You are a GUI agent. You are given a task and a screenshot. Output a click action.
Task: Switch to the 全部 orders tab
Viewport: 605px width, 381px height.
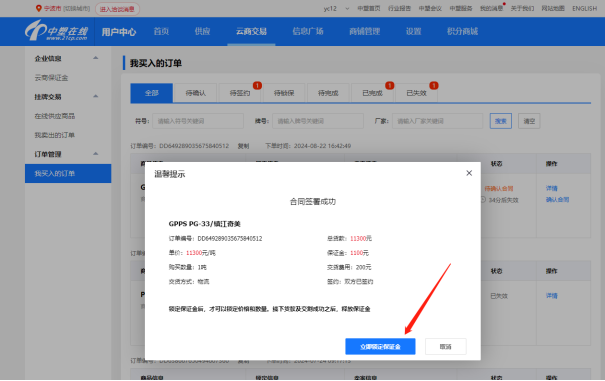152,93
